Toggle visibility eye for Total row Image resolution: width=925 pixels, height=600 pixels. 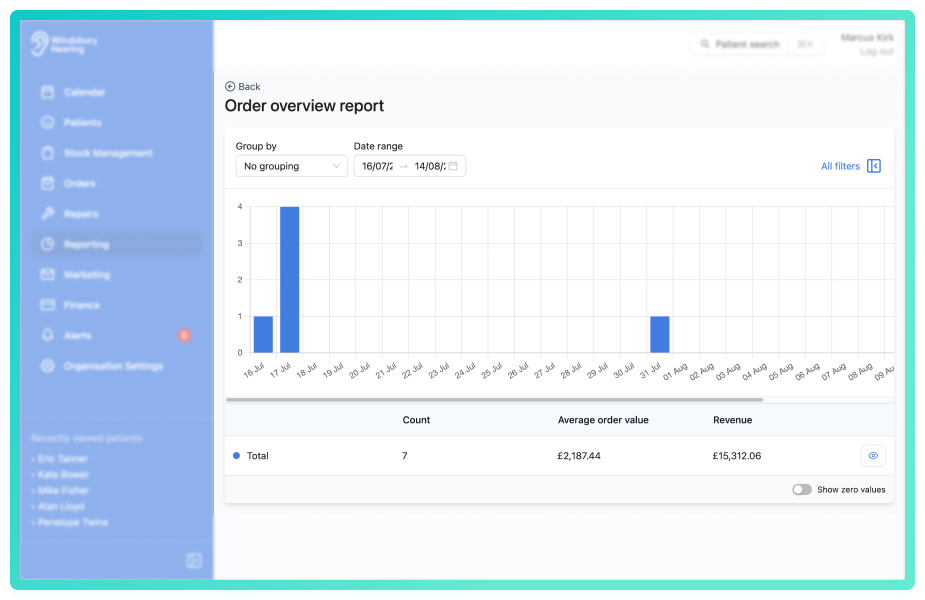[x=873, y=455]
